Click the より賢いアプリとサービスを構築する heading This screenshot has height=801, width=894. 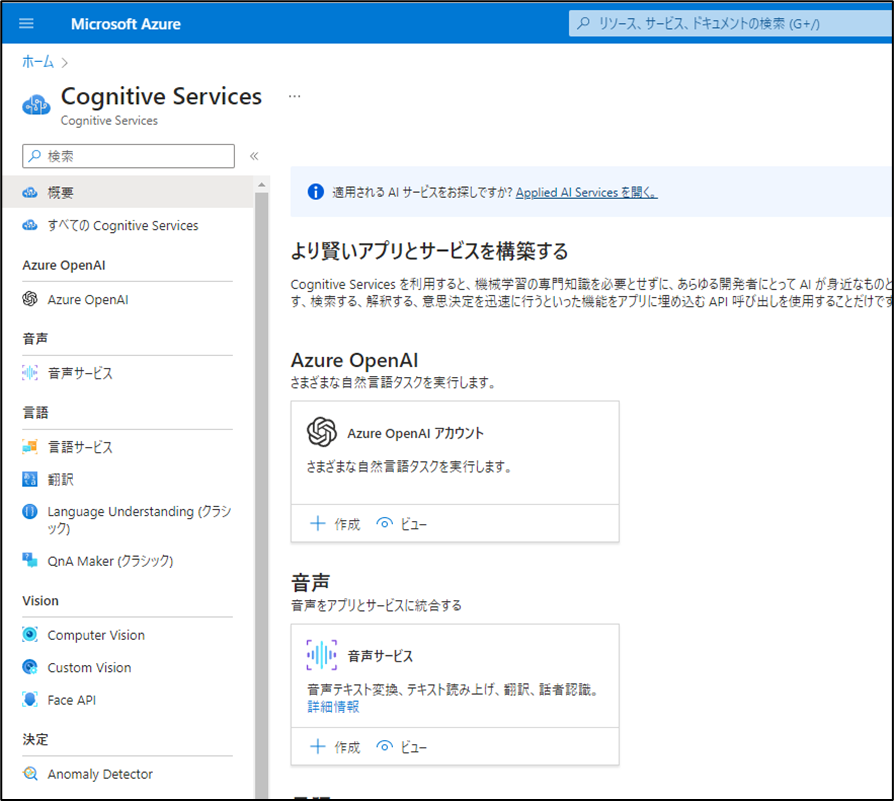(x=429, y=251)
